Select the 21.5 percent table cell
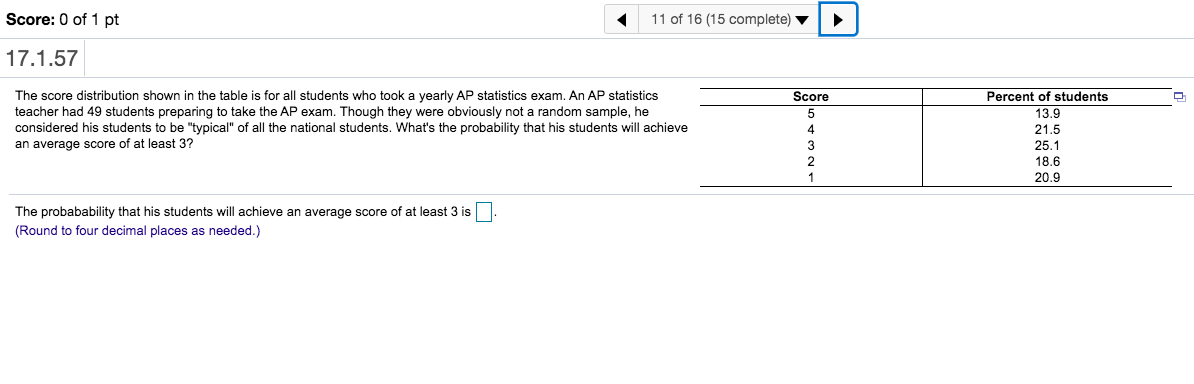The width and height of the screenshot is (1194, 384). [1047, 130]
